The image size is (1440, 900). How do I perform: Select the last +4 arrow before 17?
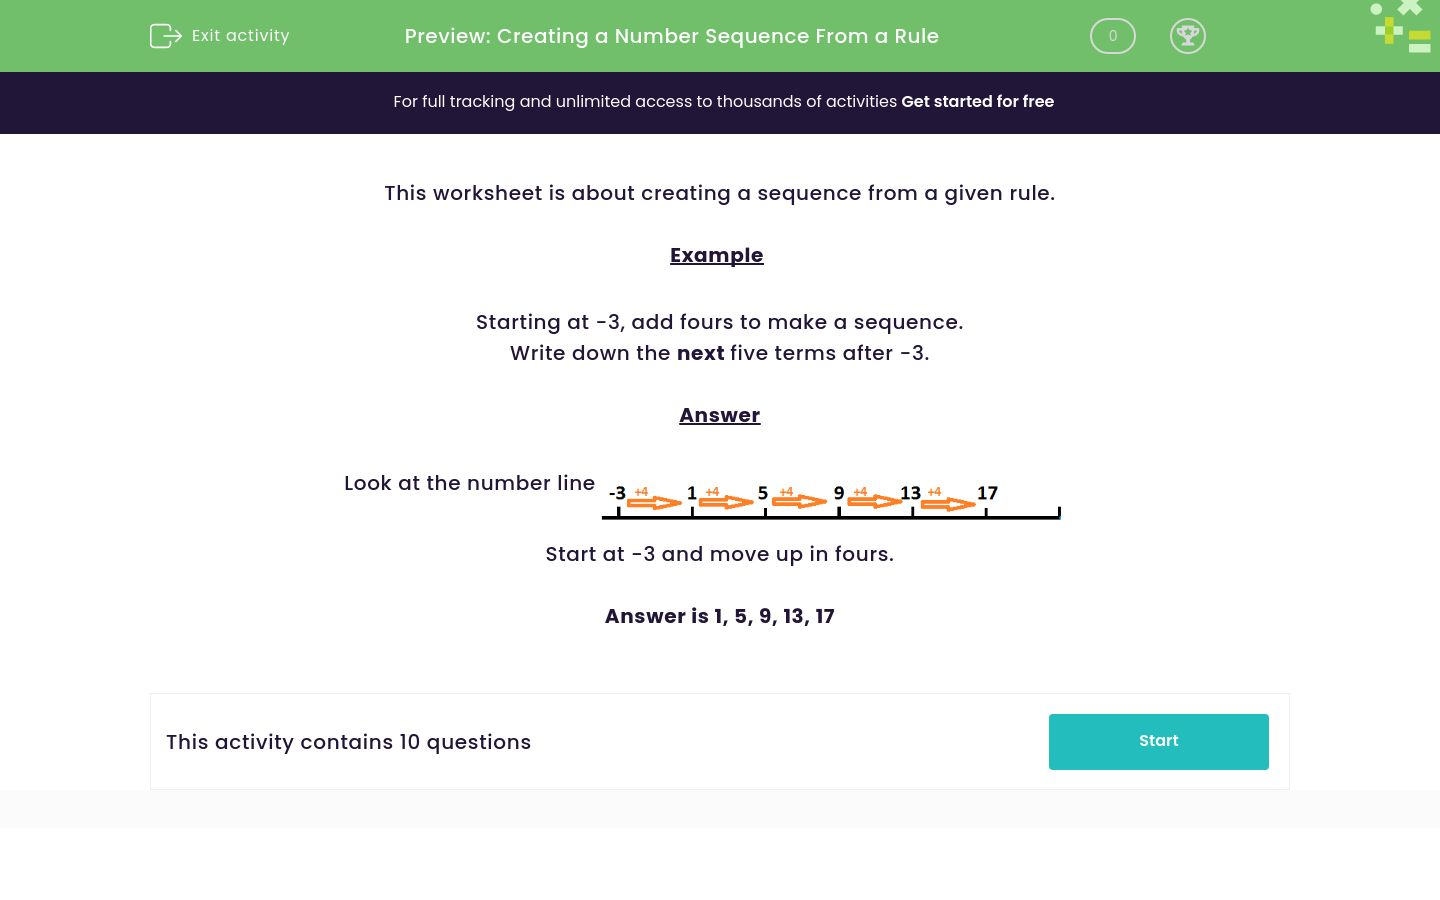click(x=948, y=504)
